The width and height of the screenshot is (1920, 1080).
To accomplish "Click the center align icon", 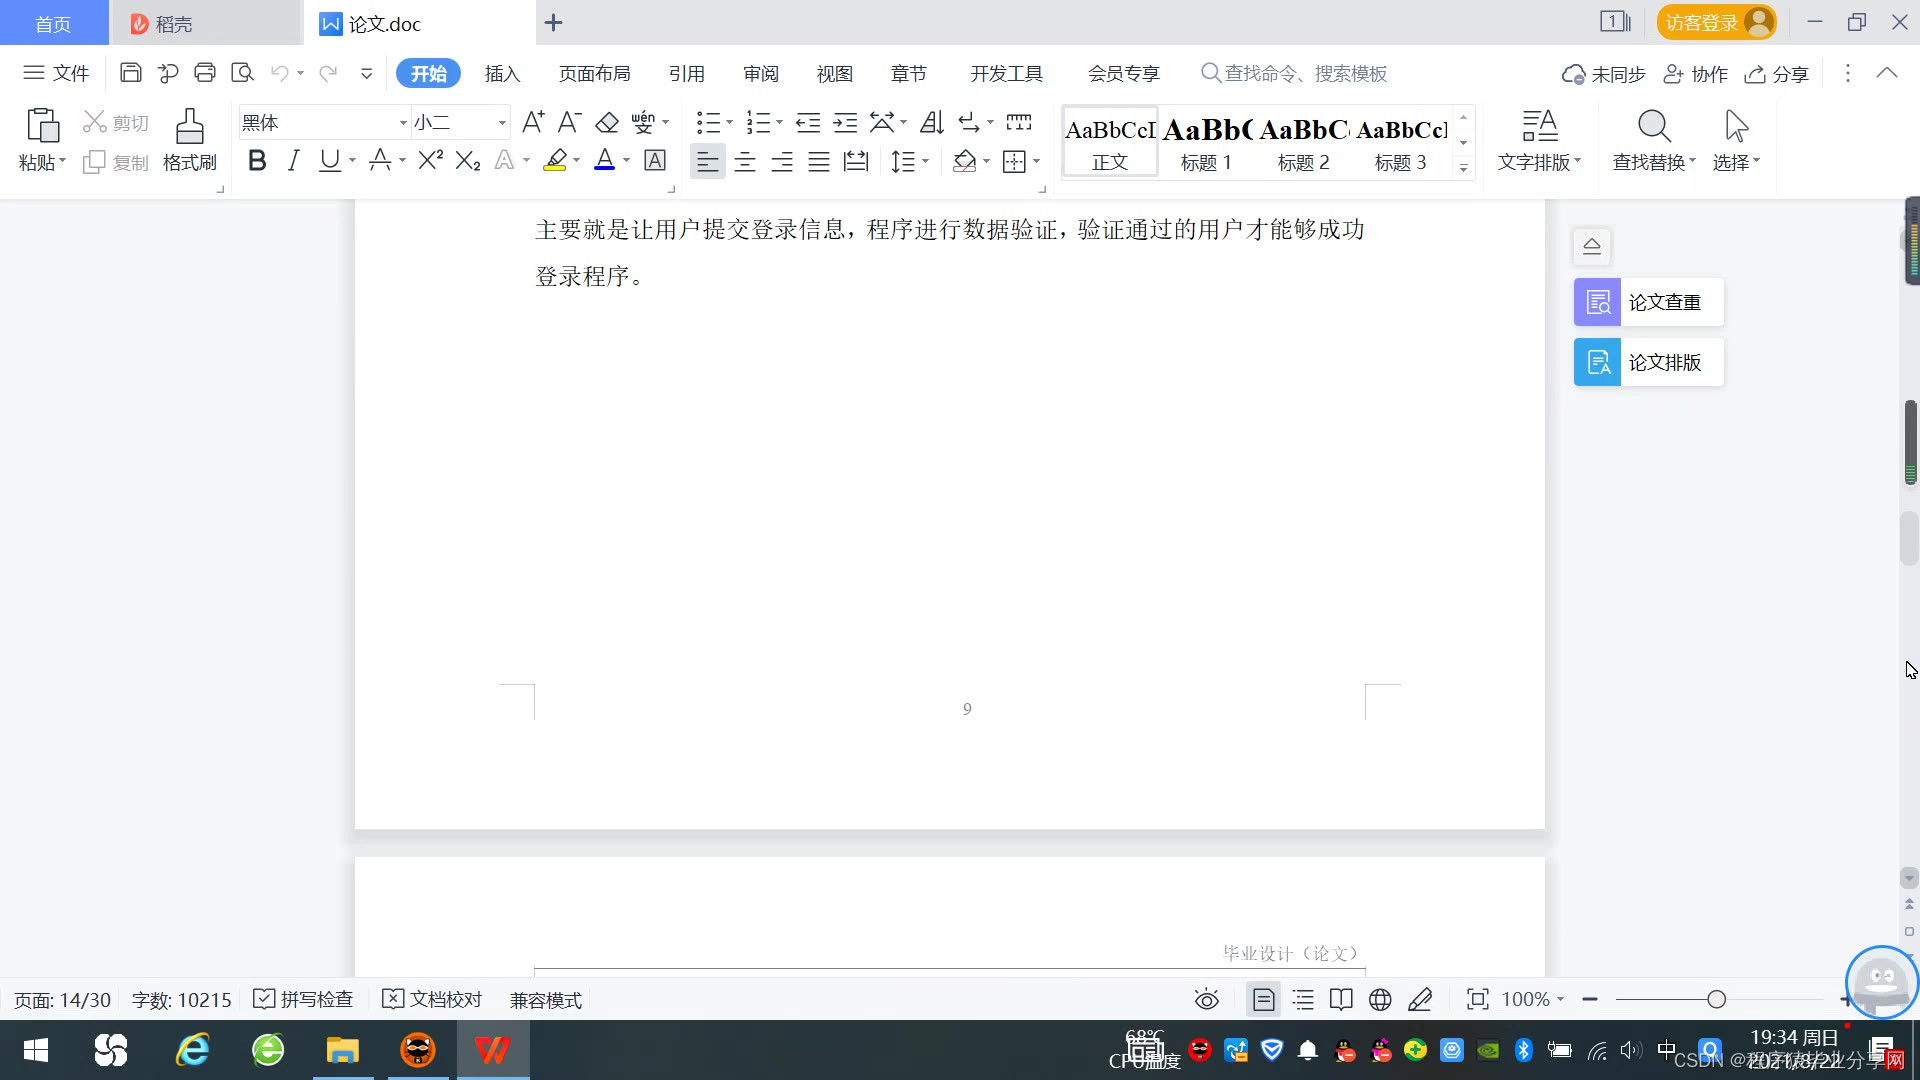I will click(x=745, y=162).
